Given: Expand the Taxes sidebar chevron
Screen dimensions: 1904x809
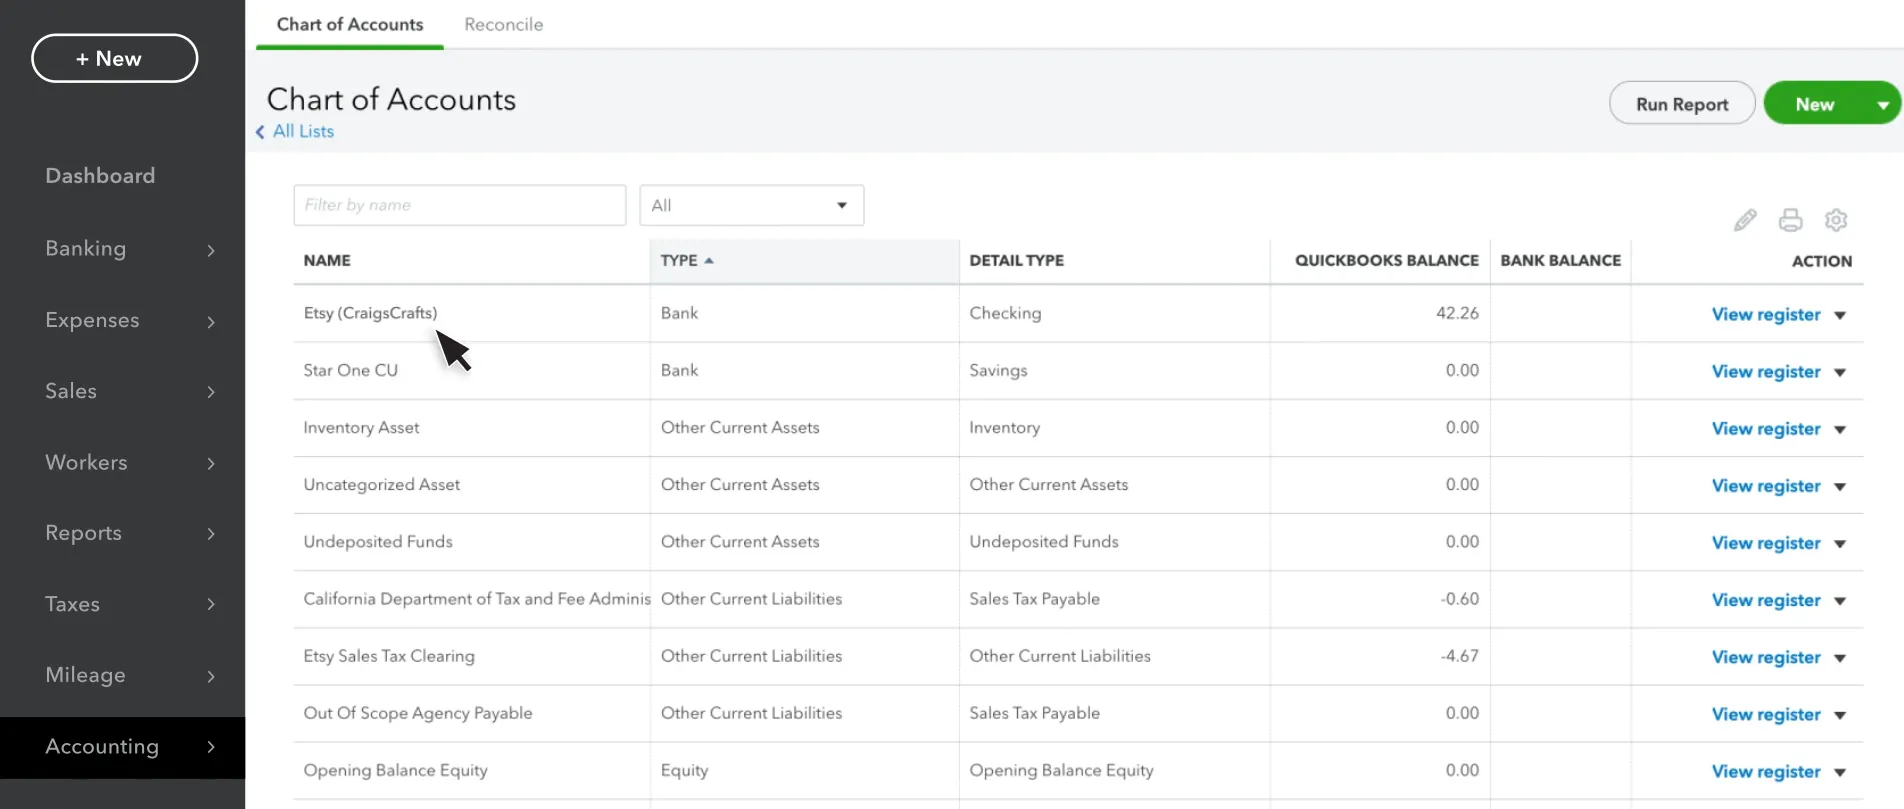Looking at the screenshot, I should [x=211, y=604].
